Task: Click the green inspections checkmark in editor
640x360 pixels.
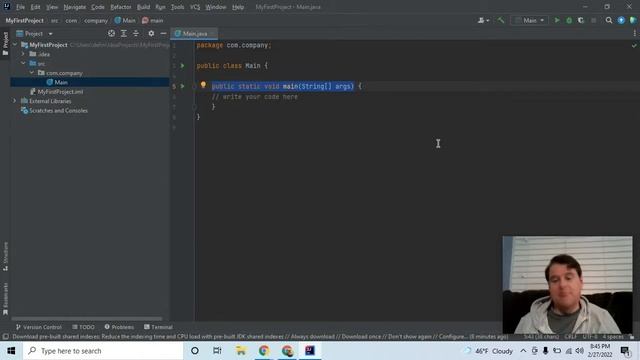Action: click(x=634, y=46)
